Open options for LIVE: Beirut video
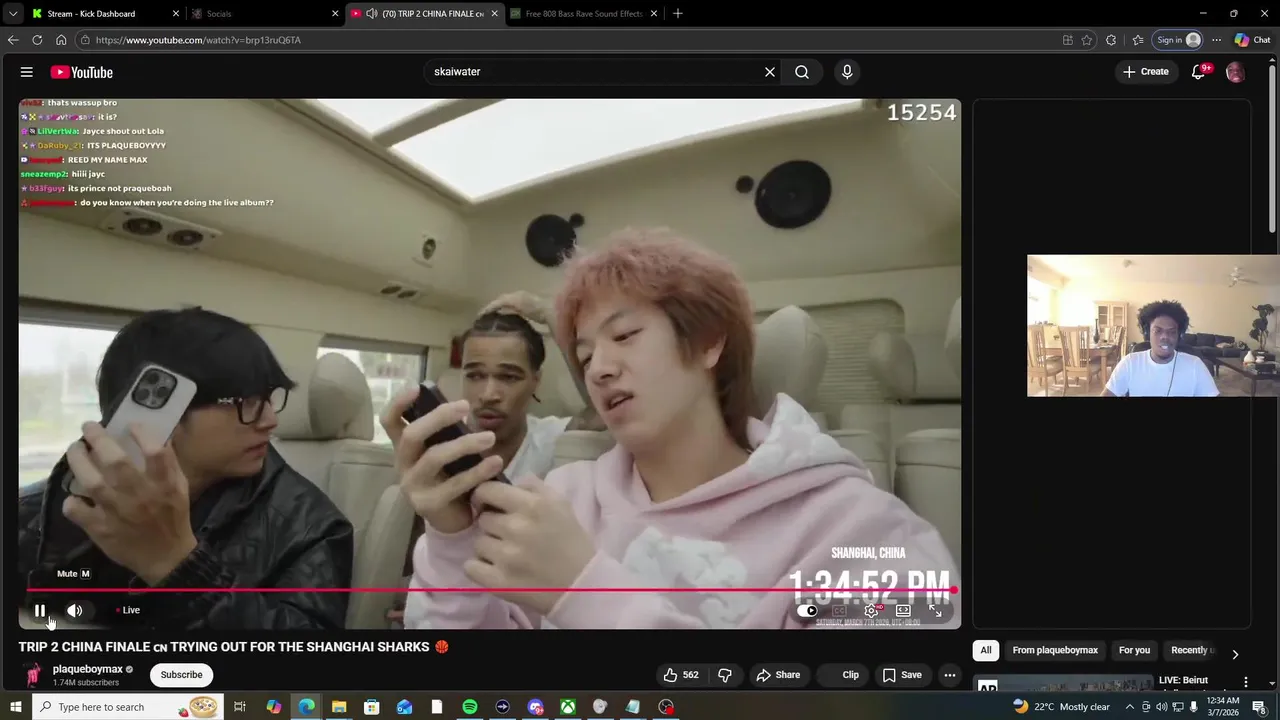This screenshot has width=1280, height=720. [x=1246, y=682]
